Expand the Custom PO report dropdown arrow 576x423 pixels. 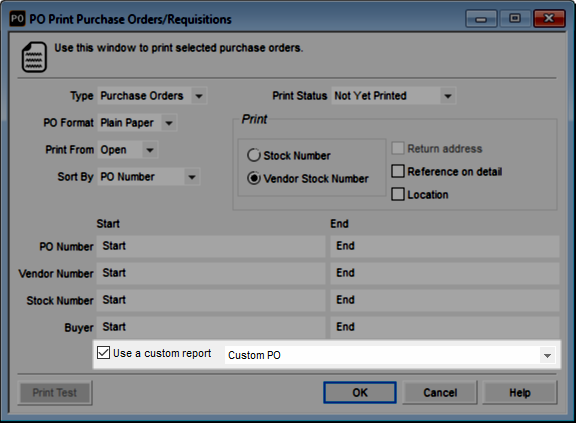(547, 355)
